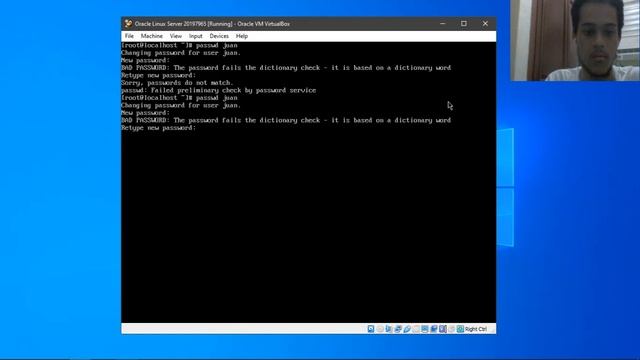640x360 pixels.
Task: Click inside the VM terminal screen
Action: point(309,182)
